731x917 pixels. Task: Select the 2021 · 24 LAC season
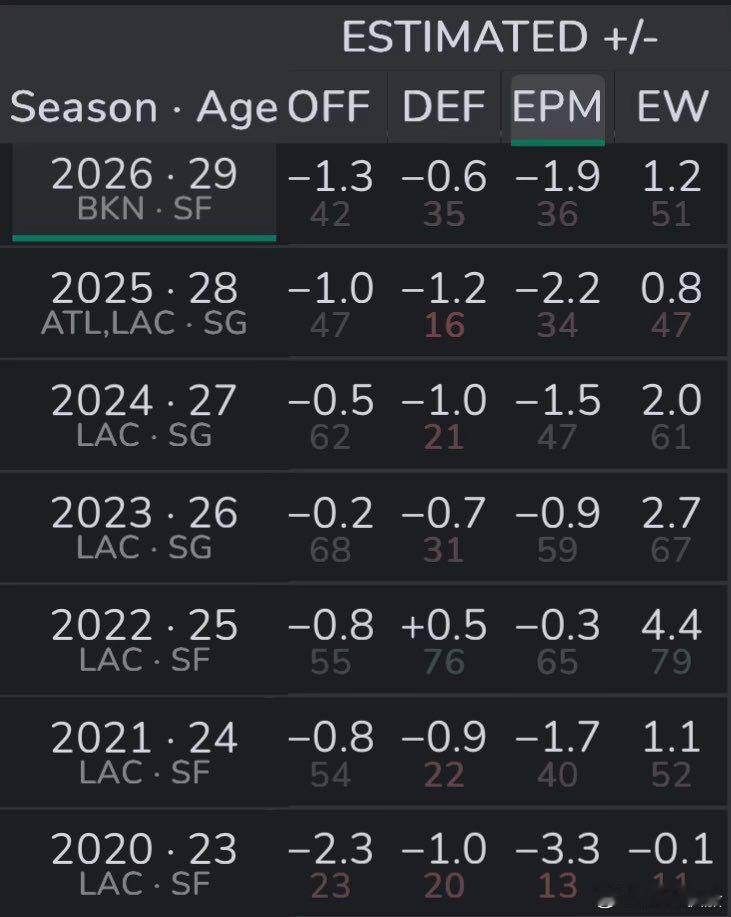[x=144, y=752]
